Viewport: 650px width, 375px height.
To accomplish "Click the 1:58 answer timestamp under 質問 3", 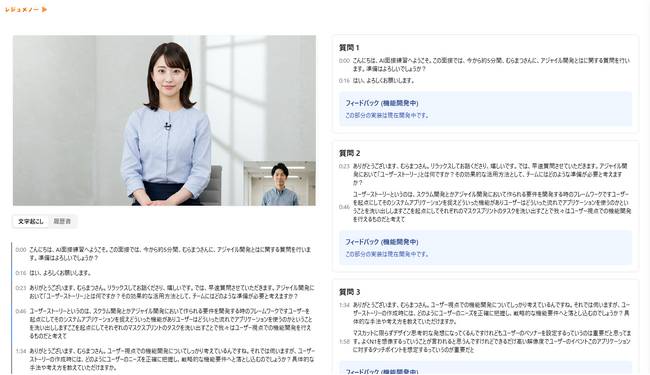I will 344,342.
